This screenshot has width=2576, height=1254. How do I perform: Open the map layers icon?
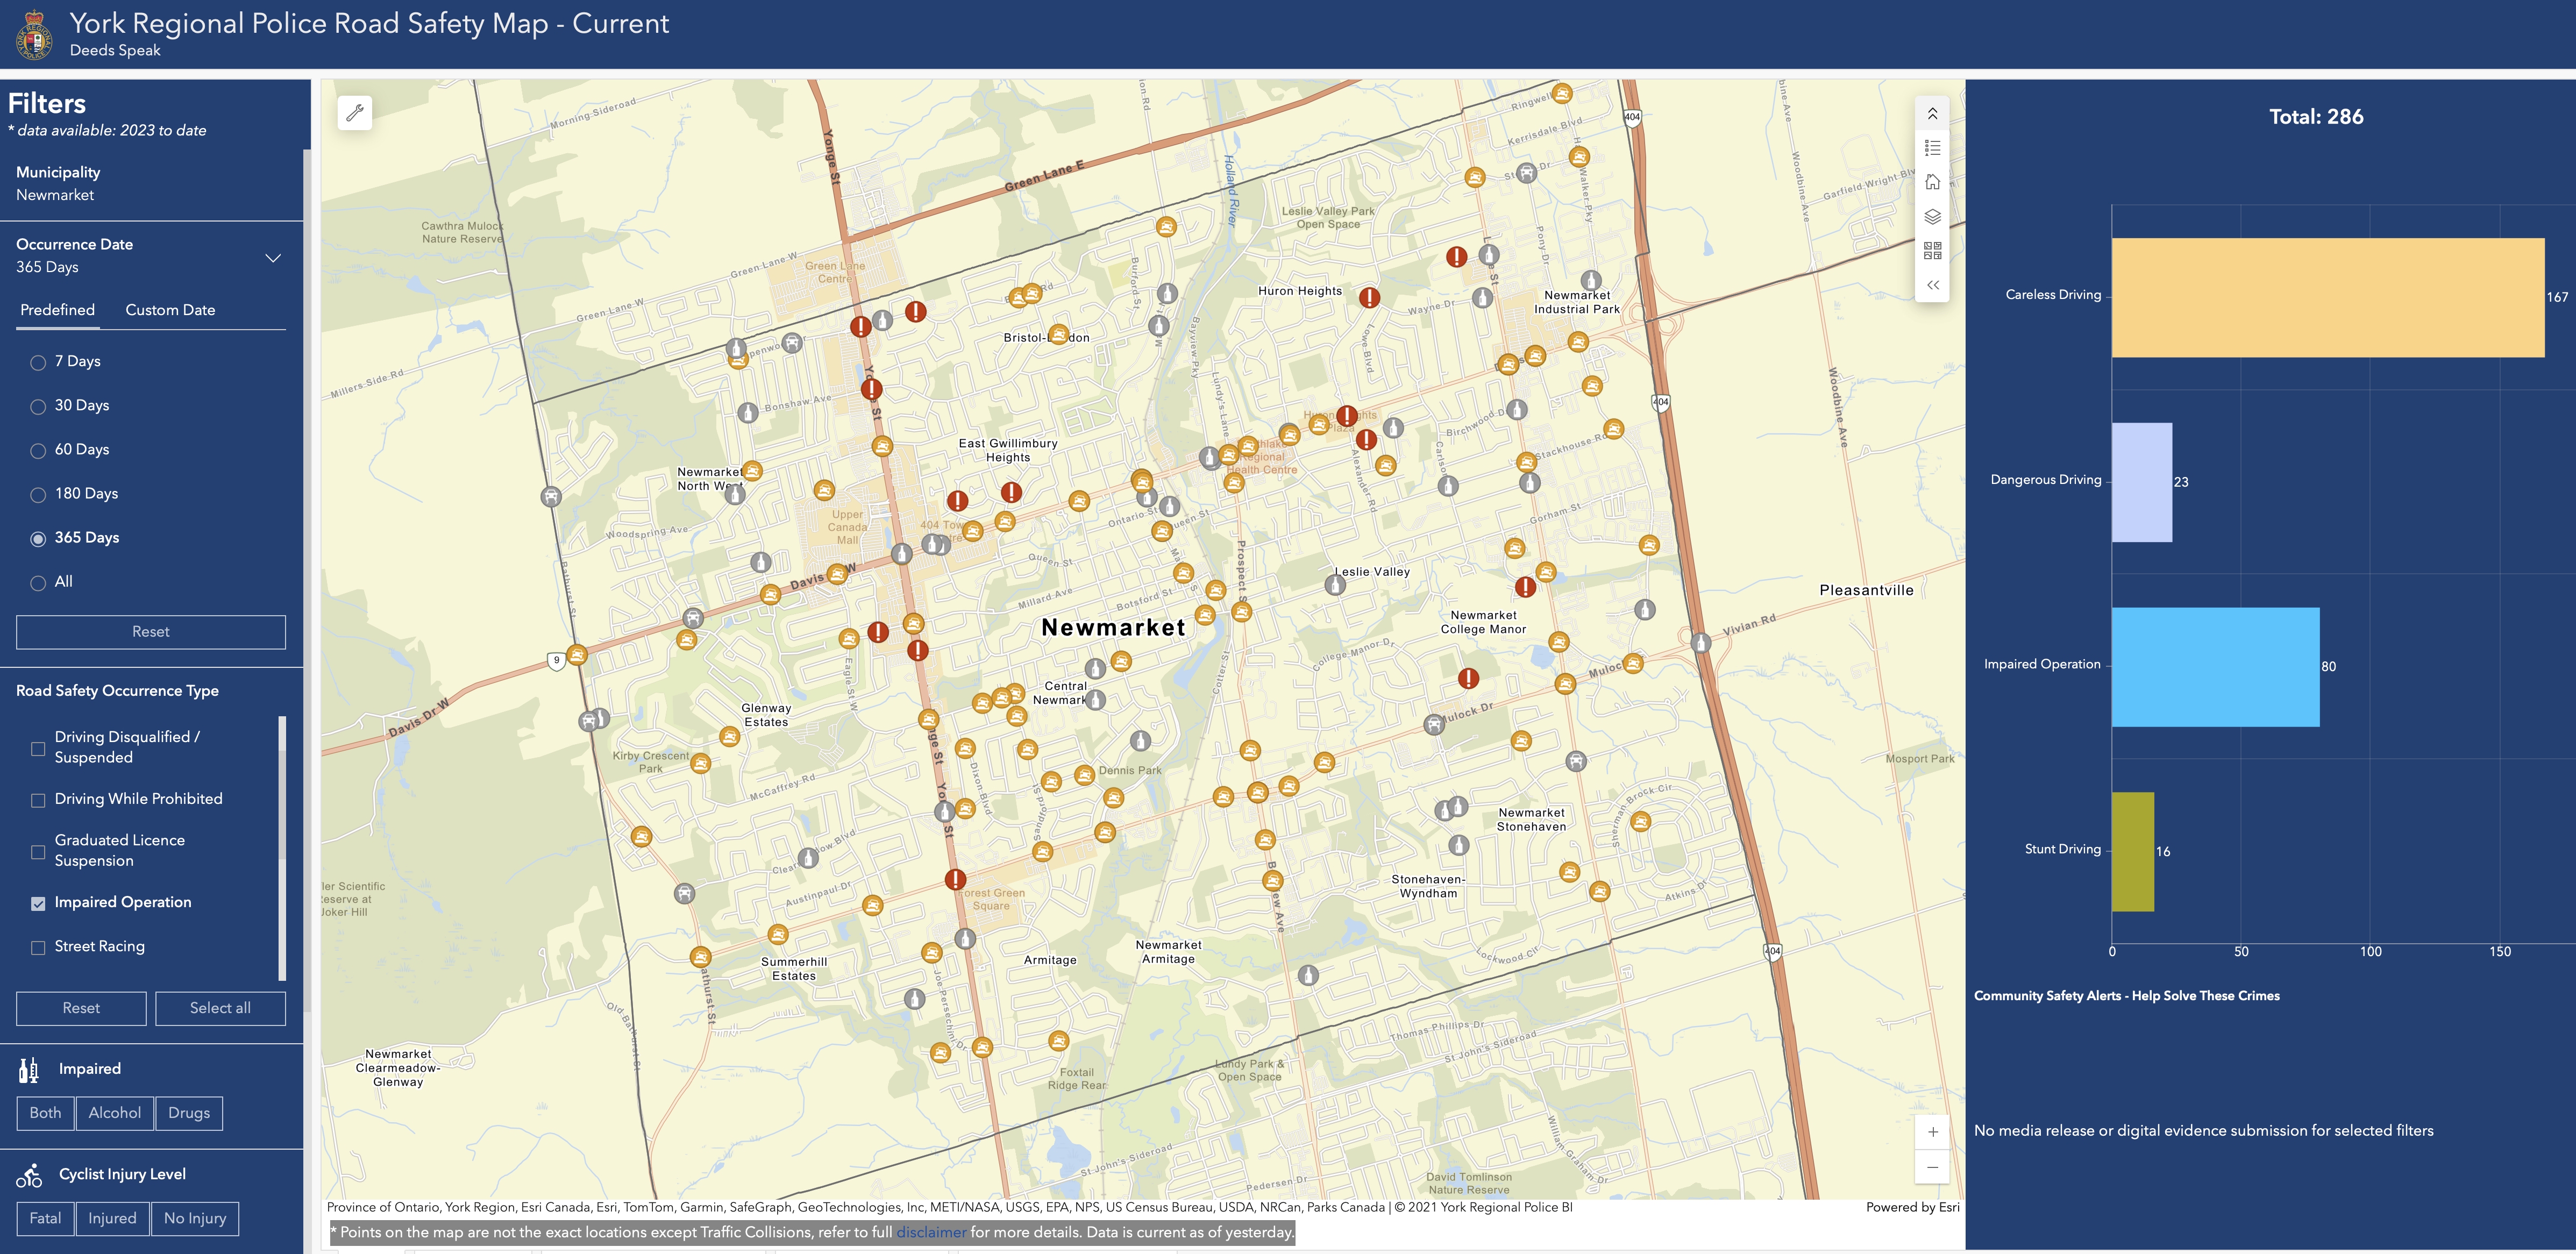1932,216
